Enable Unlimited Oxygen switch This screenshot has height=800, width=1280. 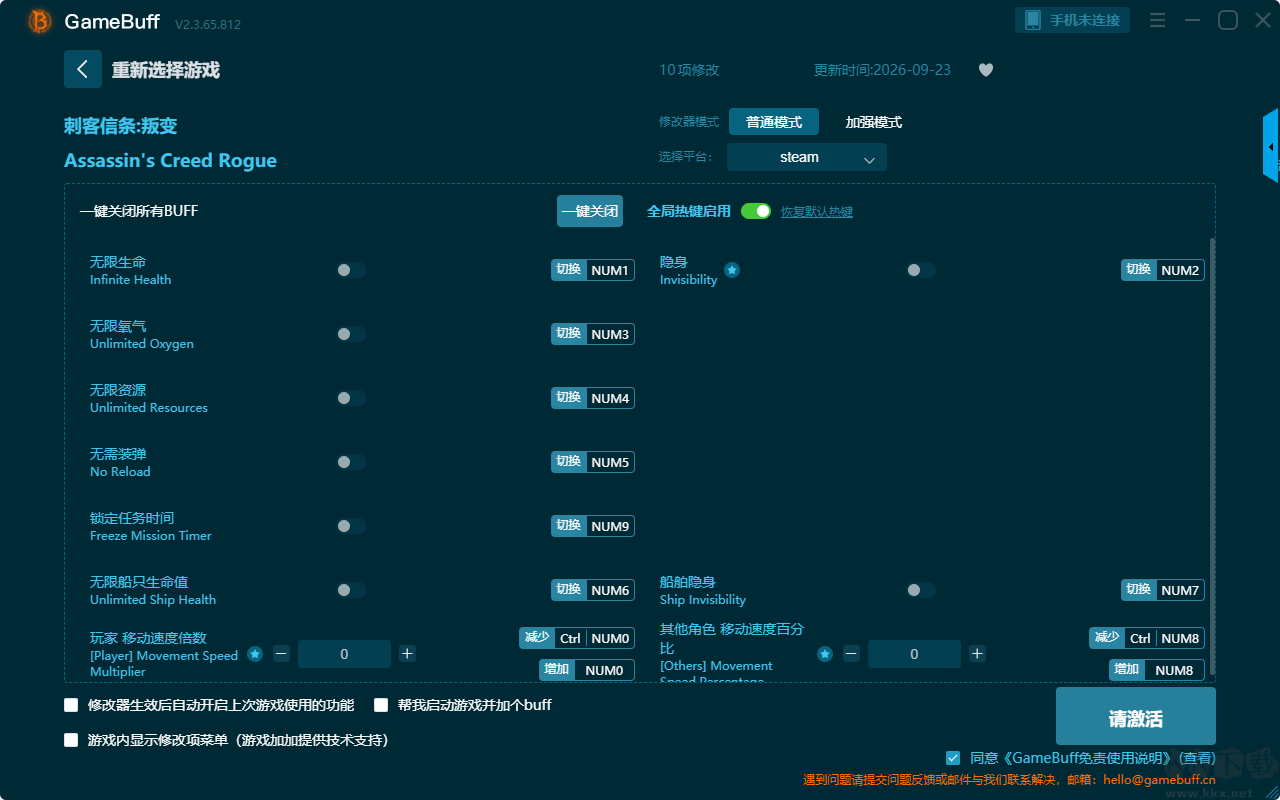(x=351, y=334)
